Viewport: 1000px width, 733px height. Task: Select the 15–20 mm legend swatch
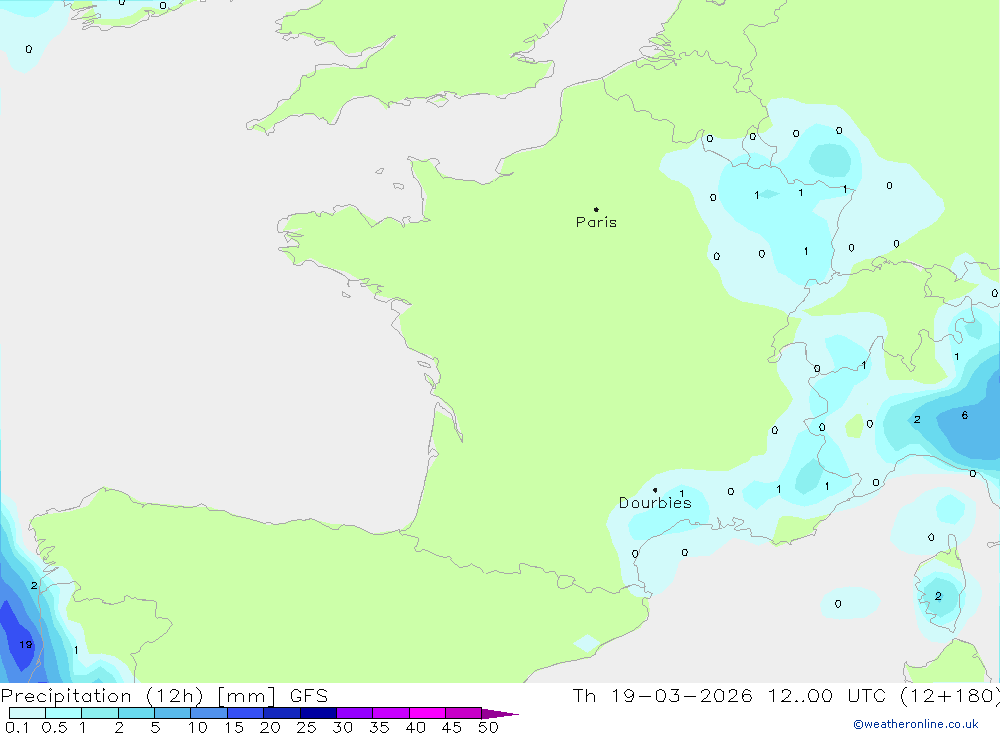(246, 713)
